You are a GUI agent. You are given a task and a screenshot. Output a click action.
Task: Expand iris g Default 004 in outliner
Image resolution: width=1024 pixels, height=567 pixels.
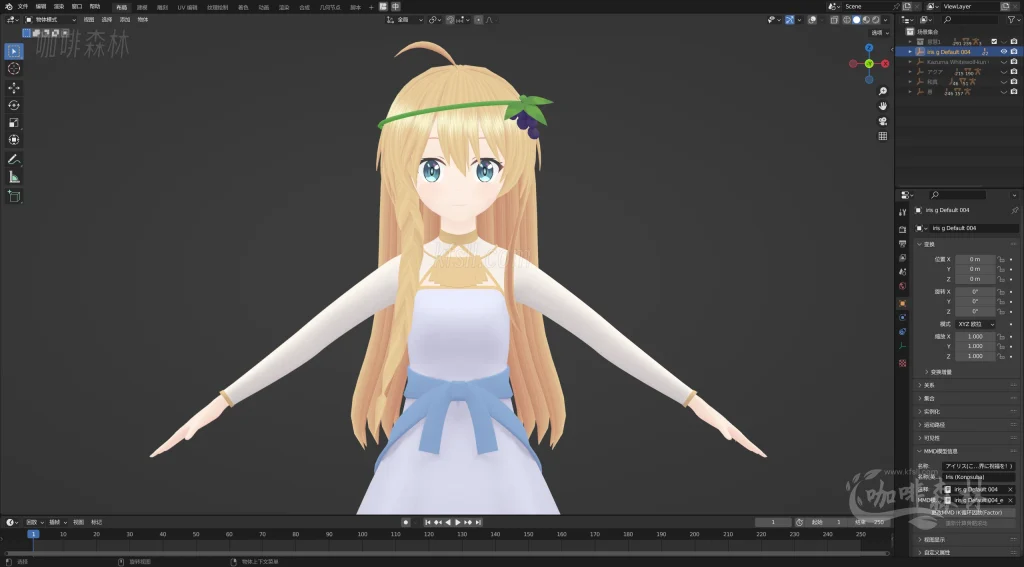pyautogui.click(x=910, y=52)
